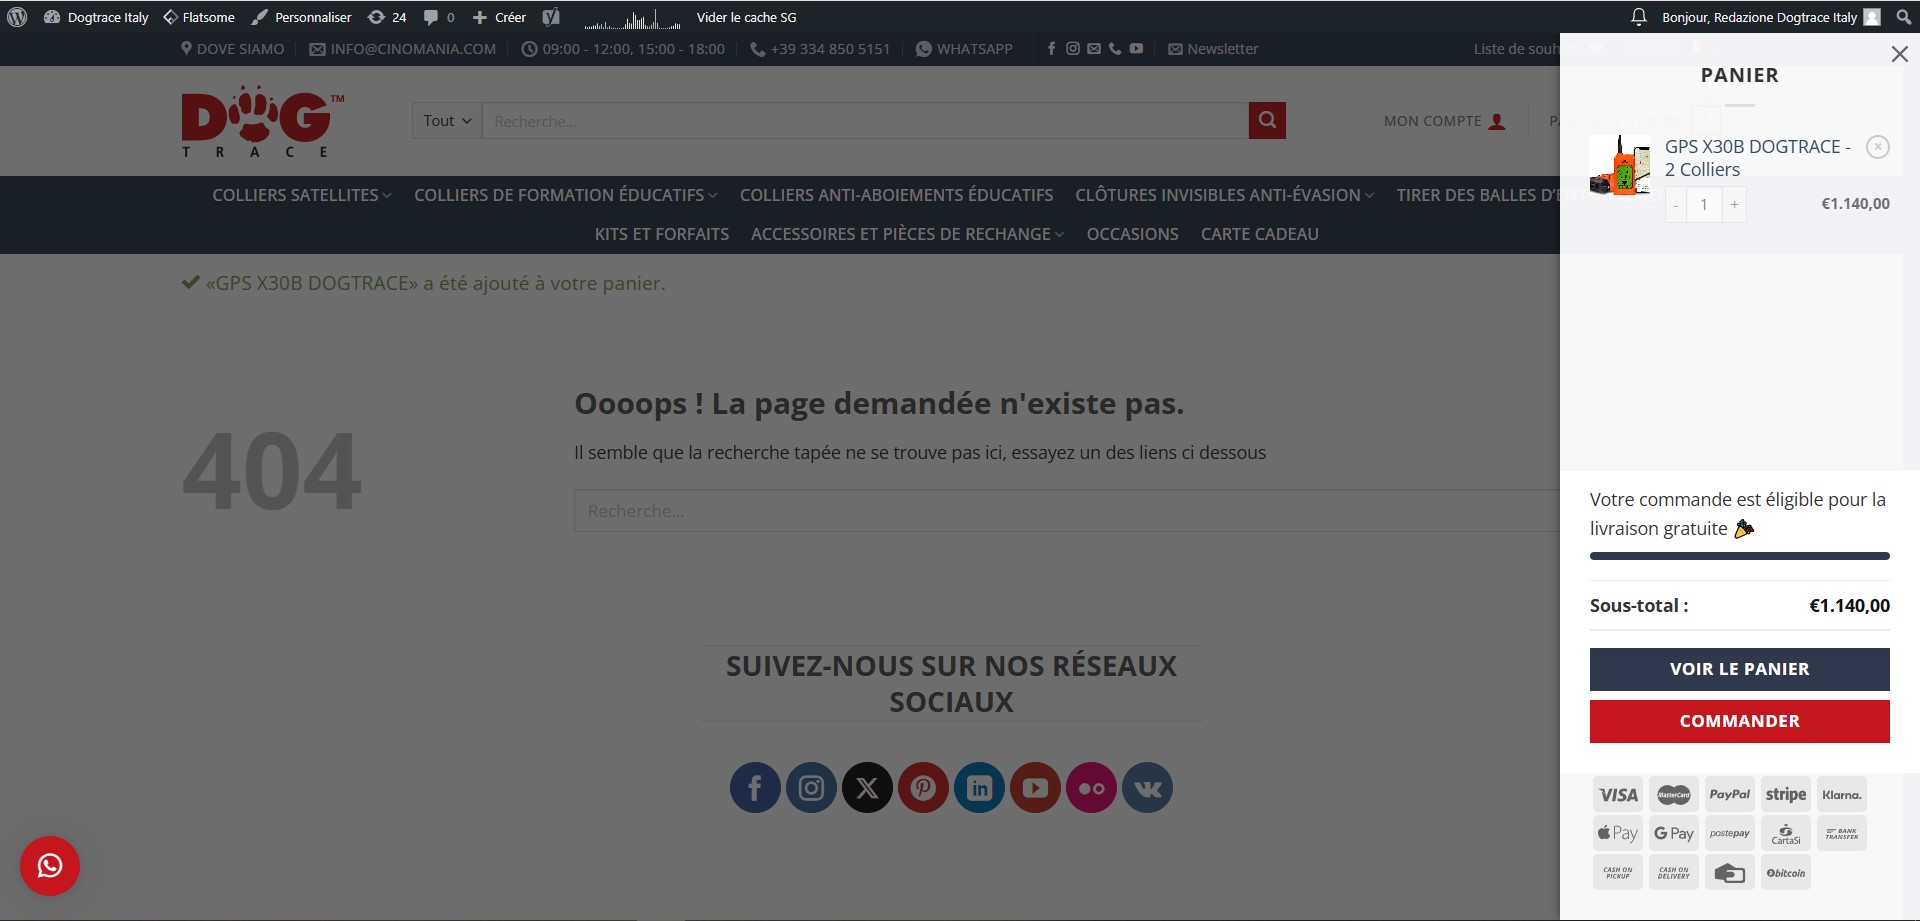
Task: Open the Créer new content menu
Action: pos(499,17)
